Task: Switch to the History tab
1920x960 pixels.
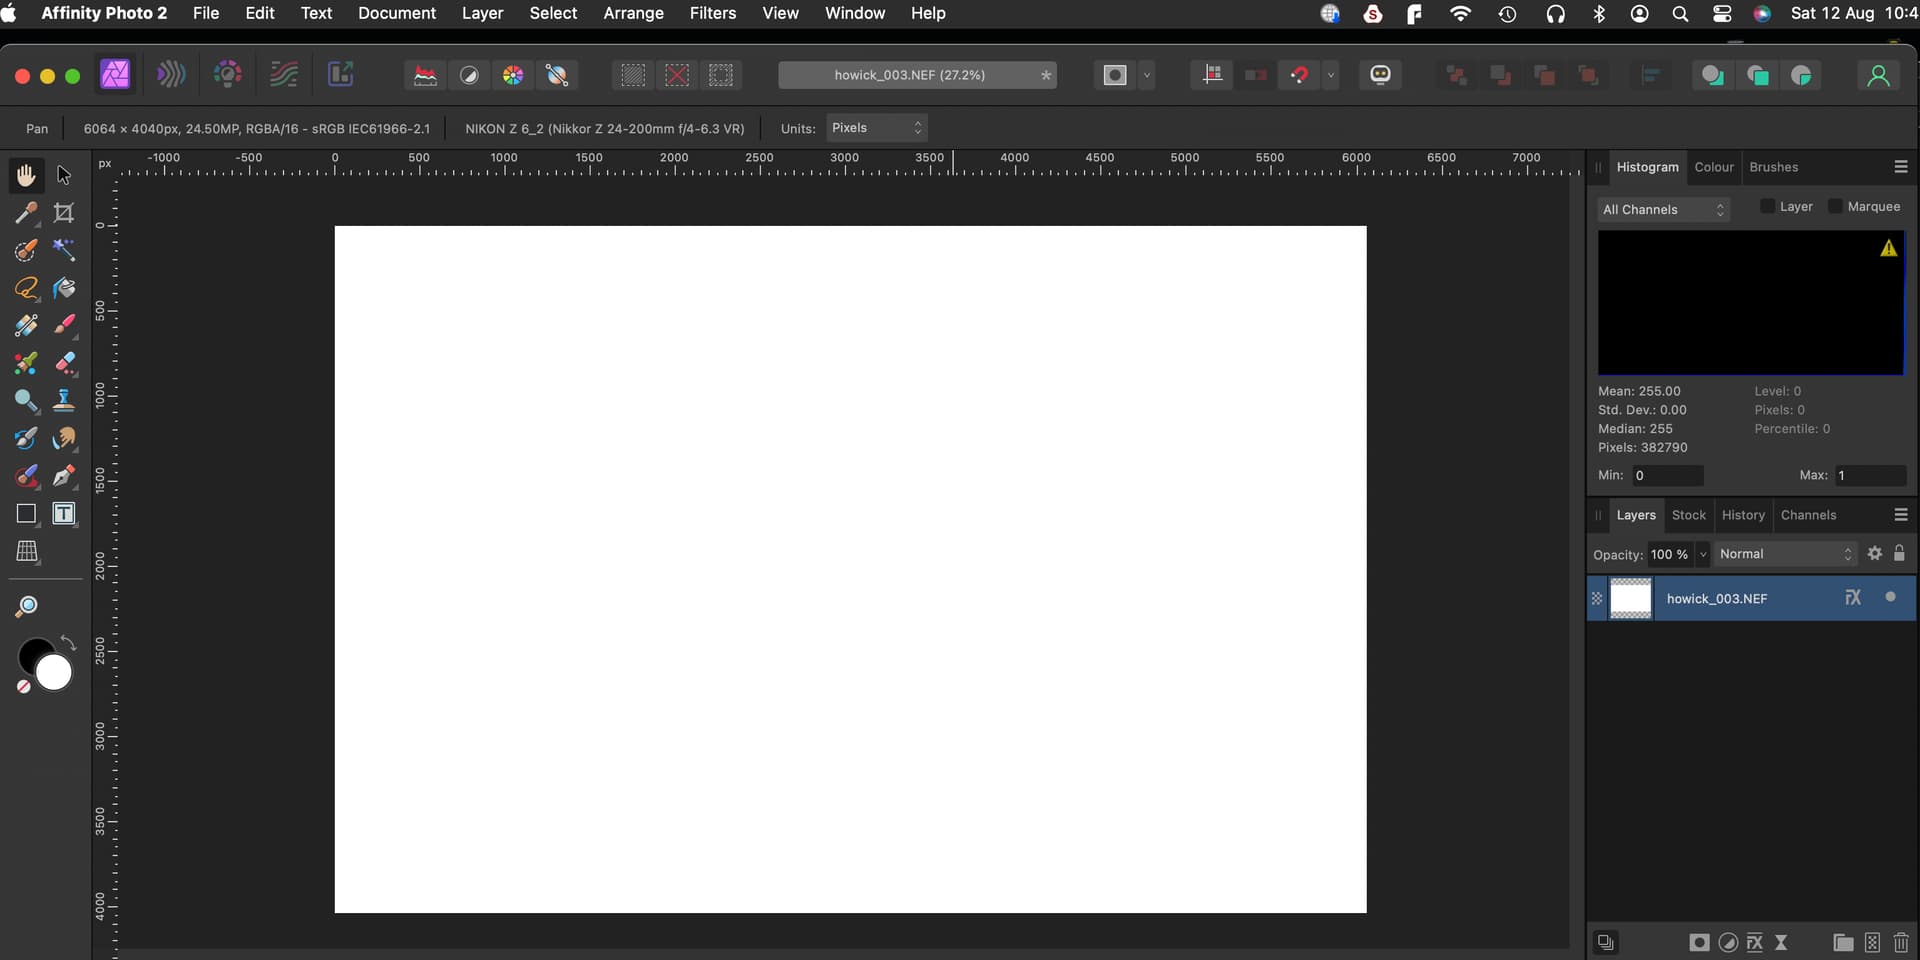Action: [x=1743, y=515]
